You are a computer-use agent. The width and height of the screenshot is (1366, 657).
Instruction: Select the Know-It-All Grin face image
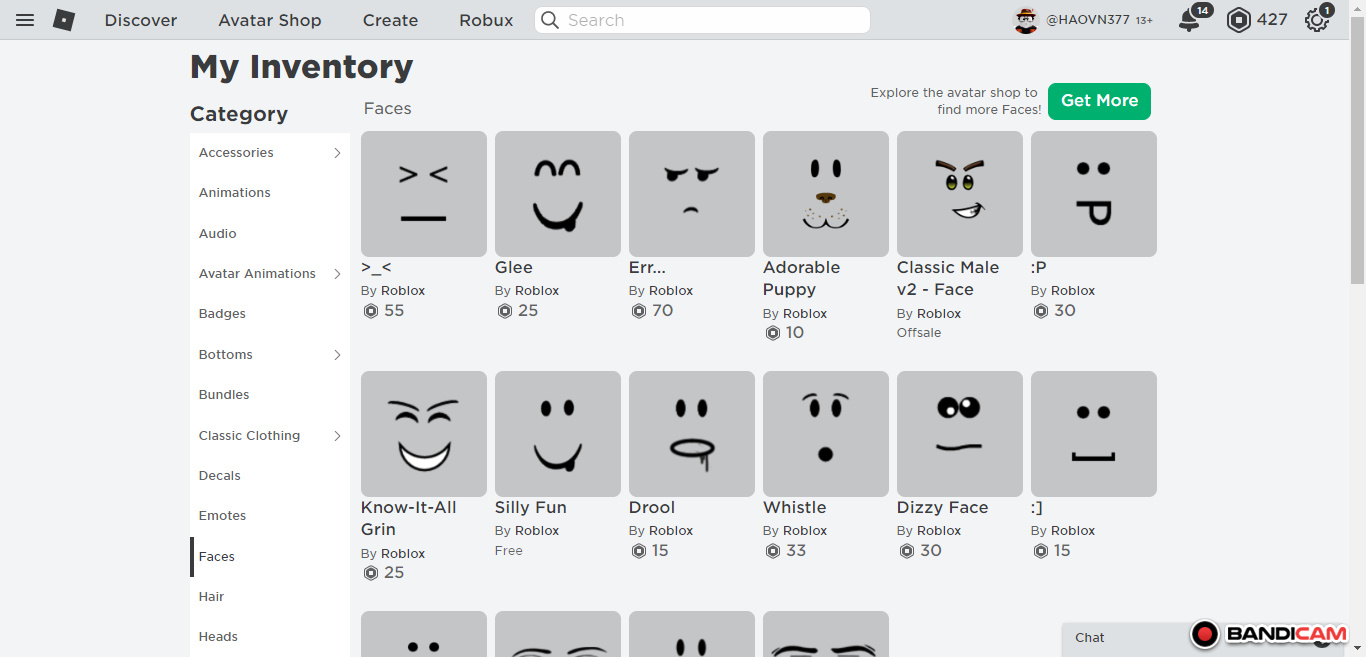click(423, 434)
